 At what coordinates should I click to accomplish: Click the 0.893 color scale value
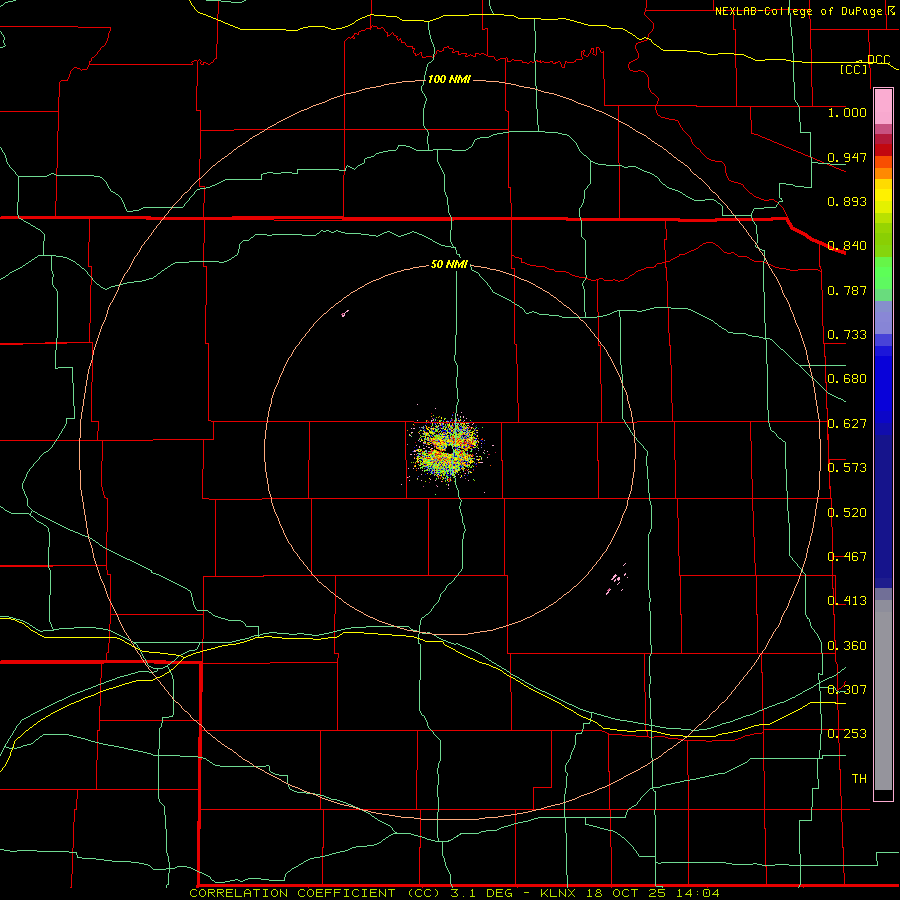point(847,201)
